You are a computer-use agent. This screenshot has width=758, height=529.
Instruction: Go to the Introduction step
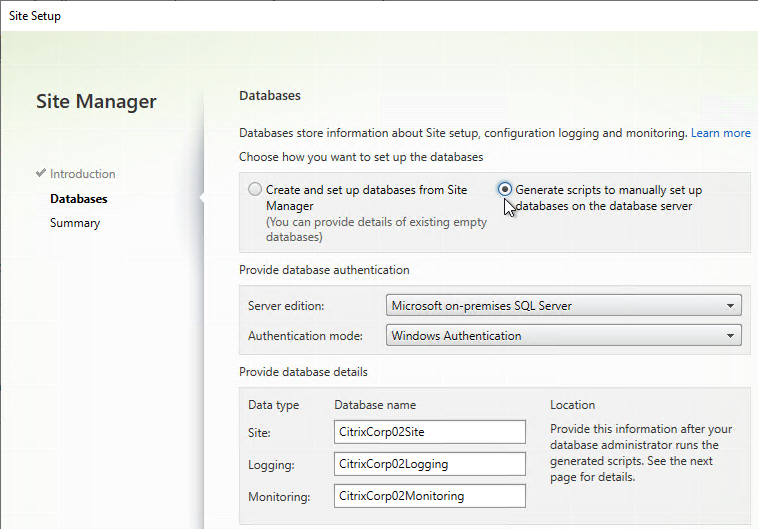pos(82,174)
